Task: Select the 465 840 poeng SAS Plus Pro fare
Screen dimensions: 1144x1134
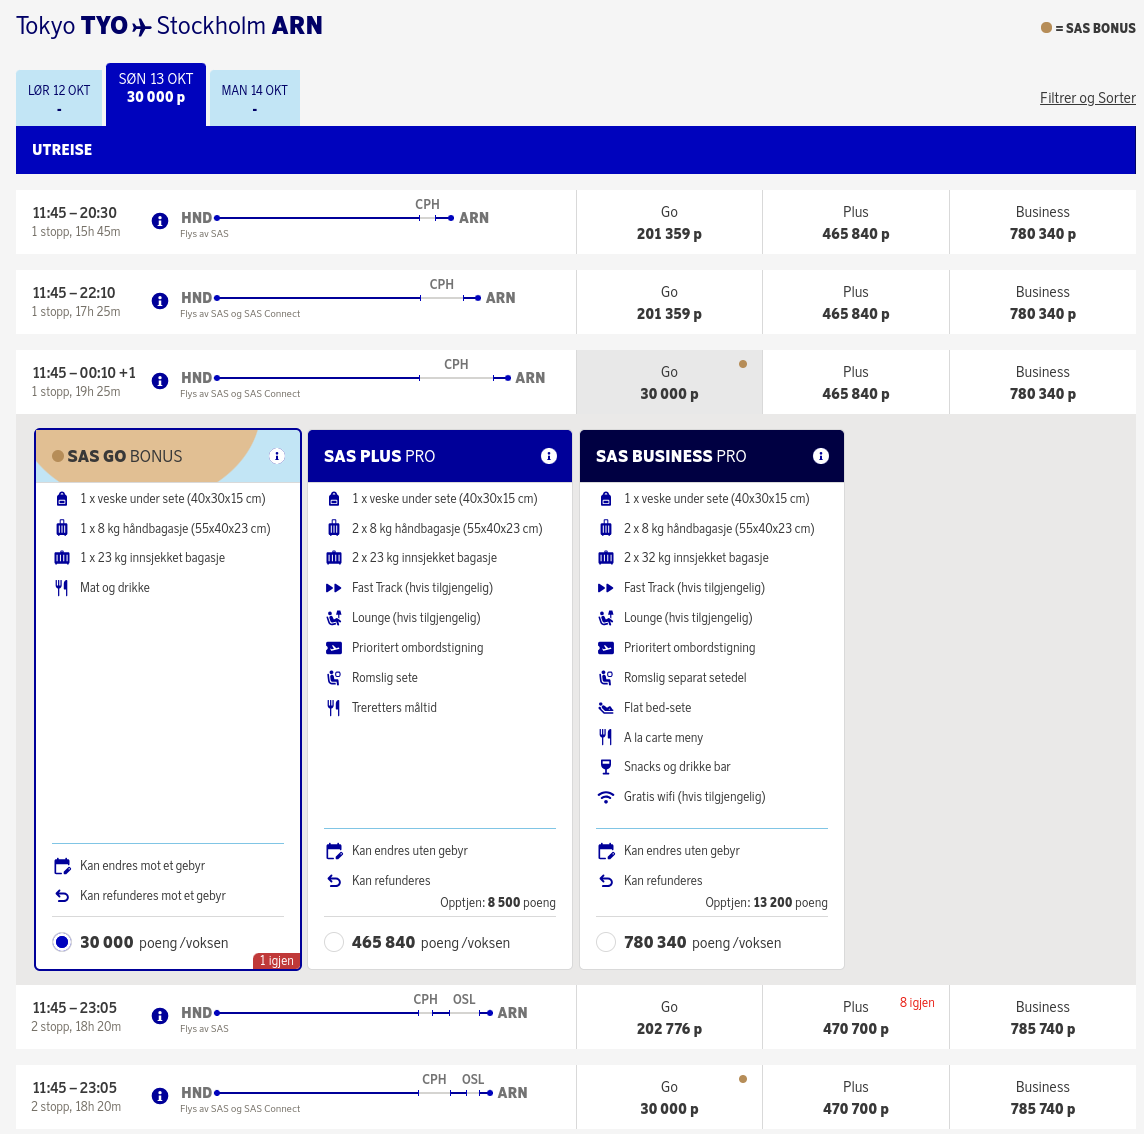Action: tap(333, 942)
